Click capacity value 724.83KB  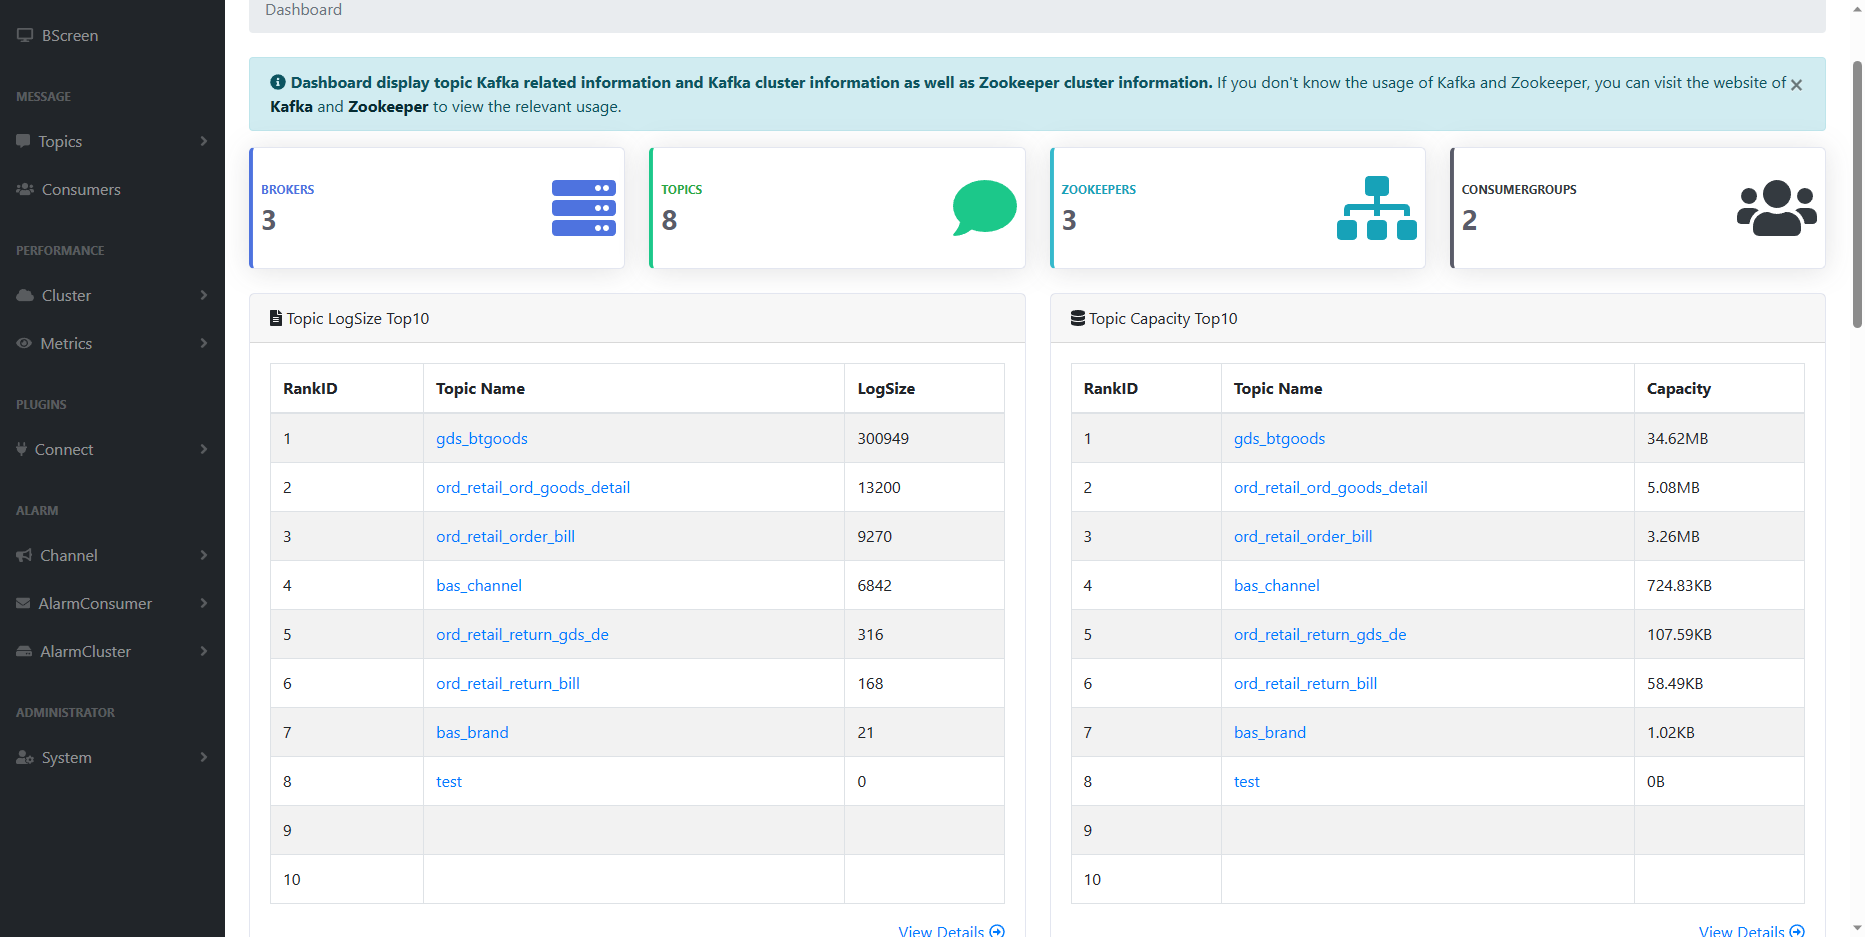[x=1679, y=585]
